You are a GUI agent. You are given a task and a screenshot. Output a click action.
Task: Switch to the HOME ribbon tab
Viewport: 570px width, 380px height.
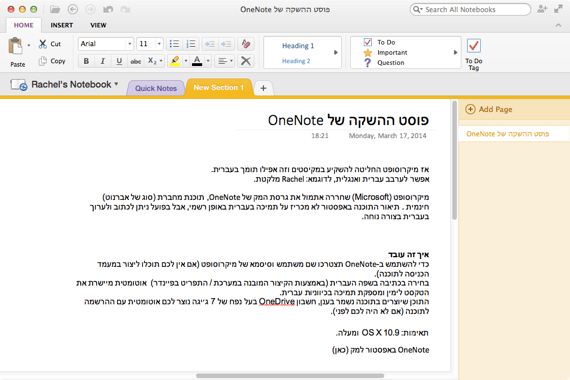point(24,25)
